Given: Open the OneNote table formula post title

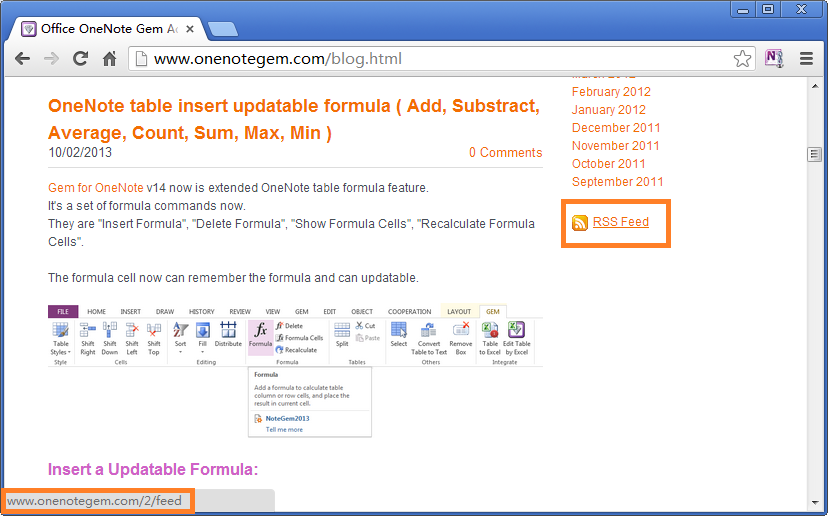Looking at the screenshot, I should [294, 119].
